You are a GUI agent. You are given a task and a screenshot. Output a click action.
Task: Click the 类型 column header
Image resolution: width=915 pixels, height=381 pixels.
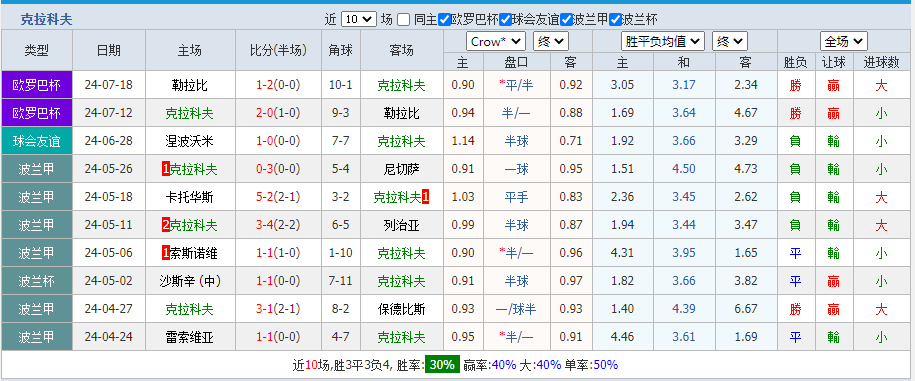[36, 50]
